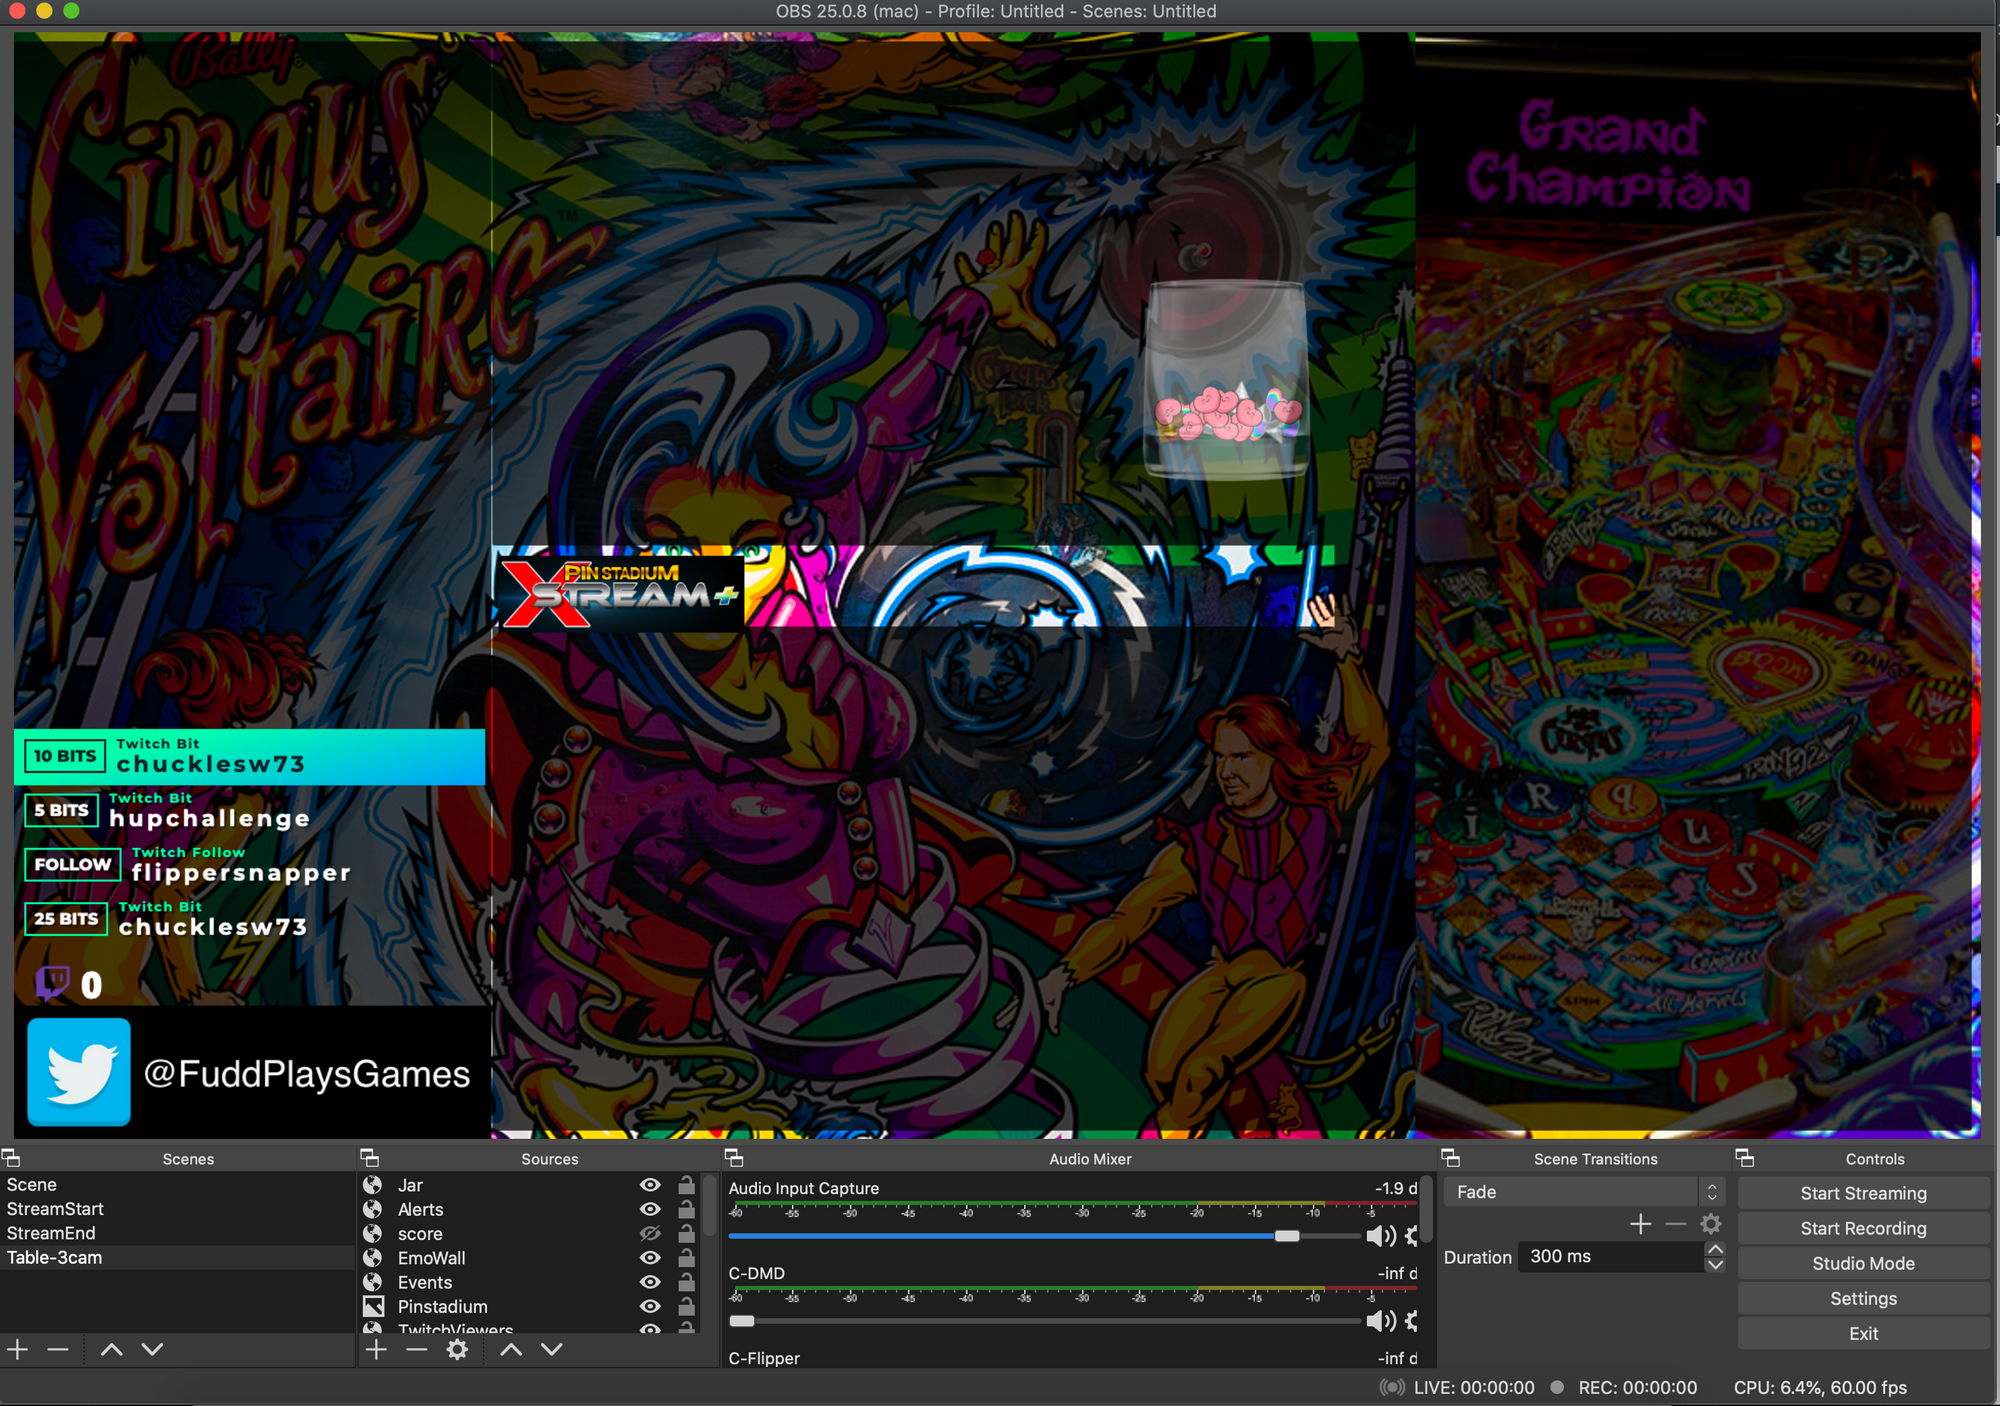The image size is (2000, 1406).
Task: Lock the EmoWall source
Action: coord(686,1258)
